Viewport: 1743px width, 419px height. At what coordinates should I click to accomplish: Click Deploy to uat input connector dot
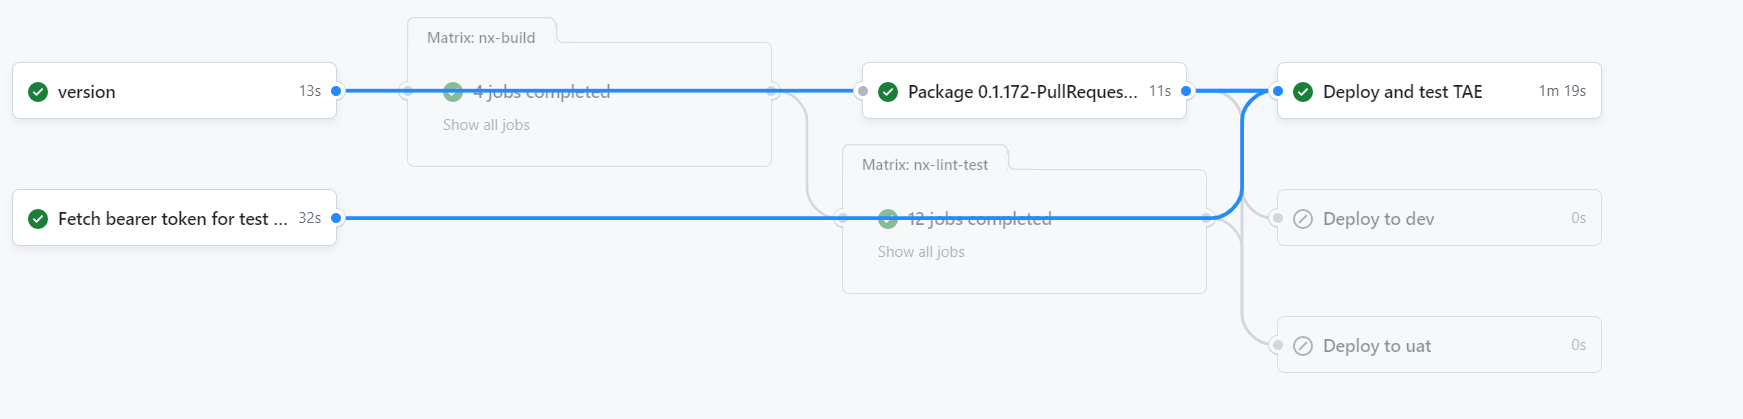click(x=1278, y=345)
